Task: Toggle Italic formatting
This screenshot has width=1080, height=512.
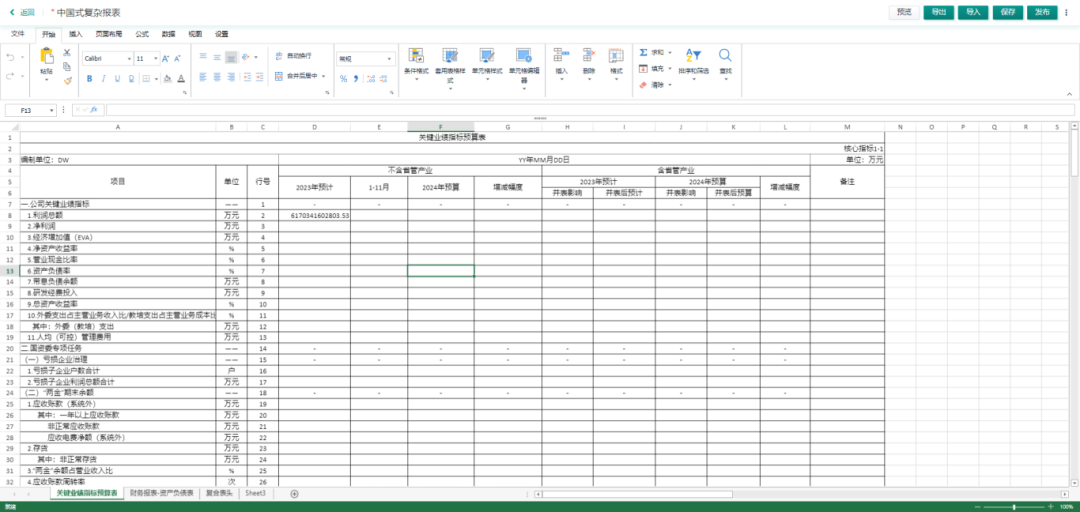Action: [x=102, y=78]
